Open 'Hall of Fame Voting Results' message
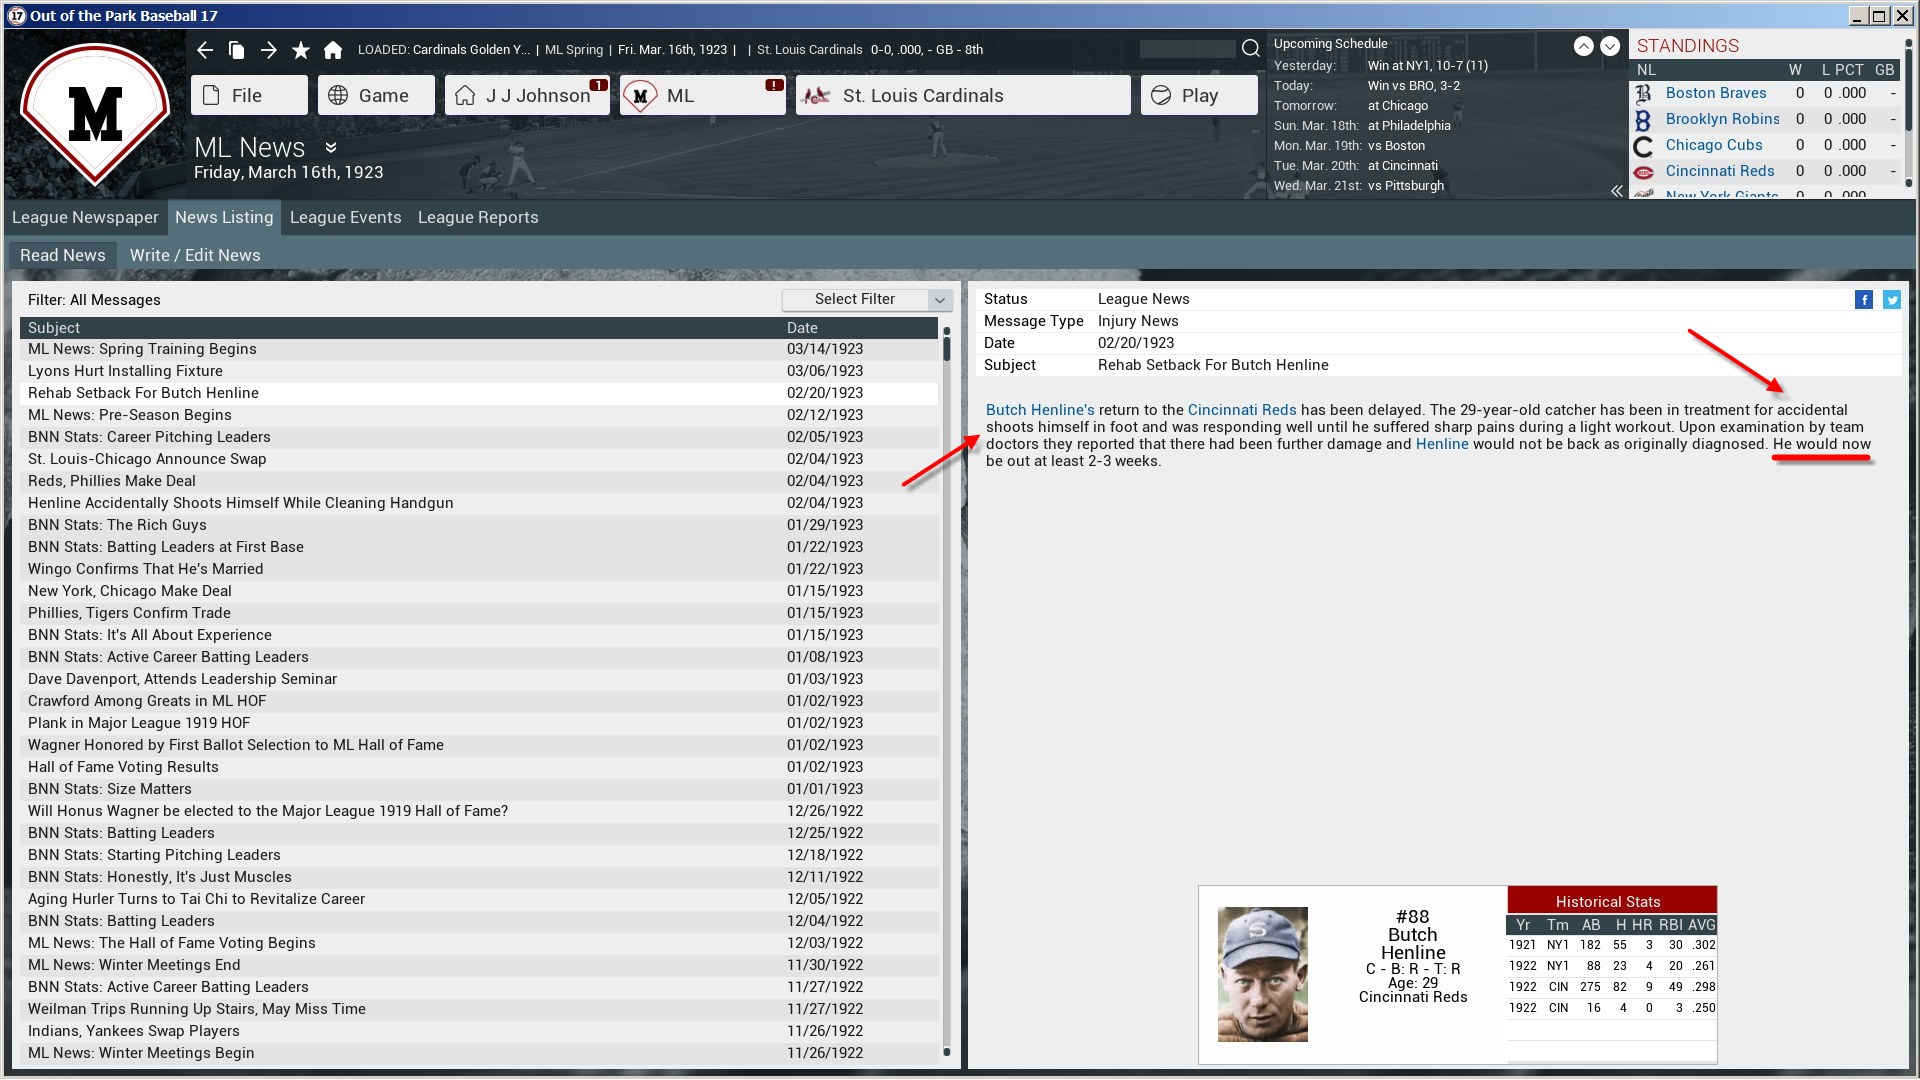Screen dimensions: 1920x1080 (479, 767)
